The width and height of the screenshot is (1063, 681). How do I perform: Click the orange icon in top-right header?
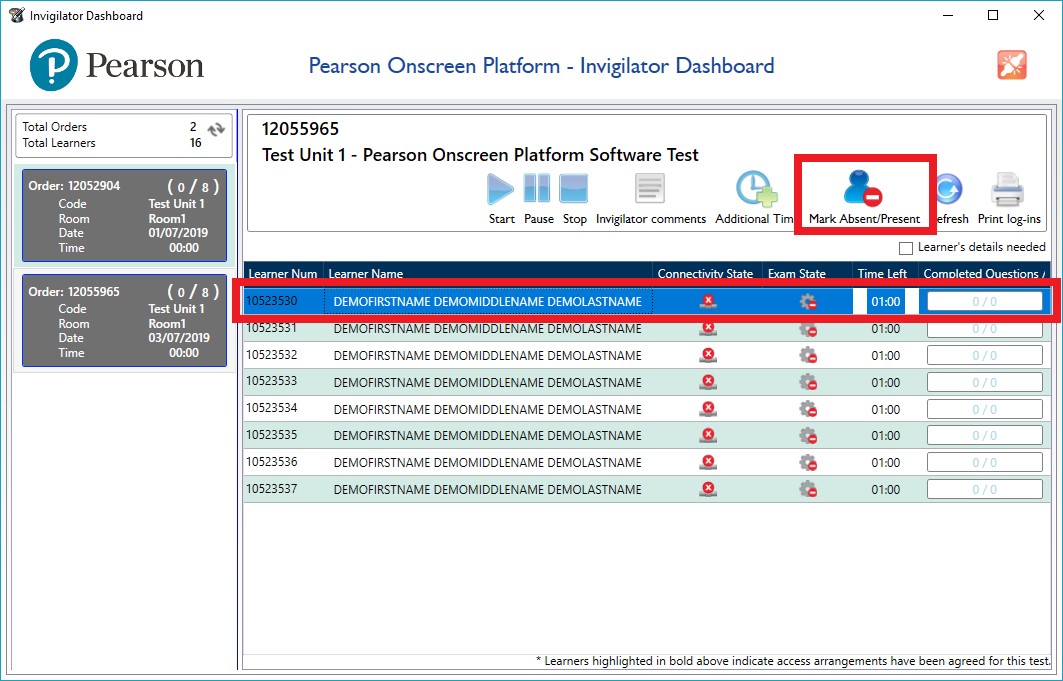(1012, 65)
